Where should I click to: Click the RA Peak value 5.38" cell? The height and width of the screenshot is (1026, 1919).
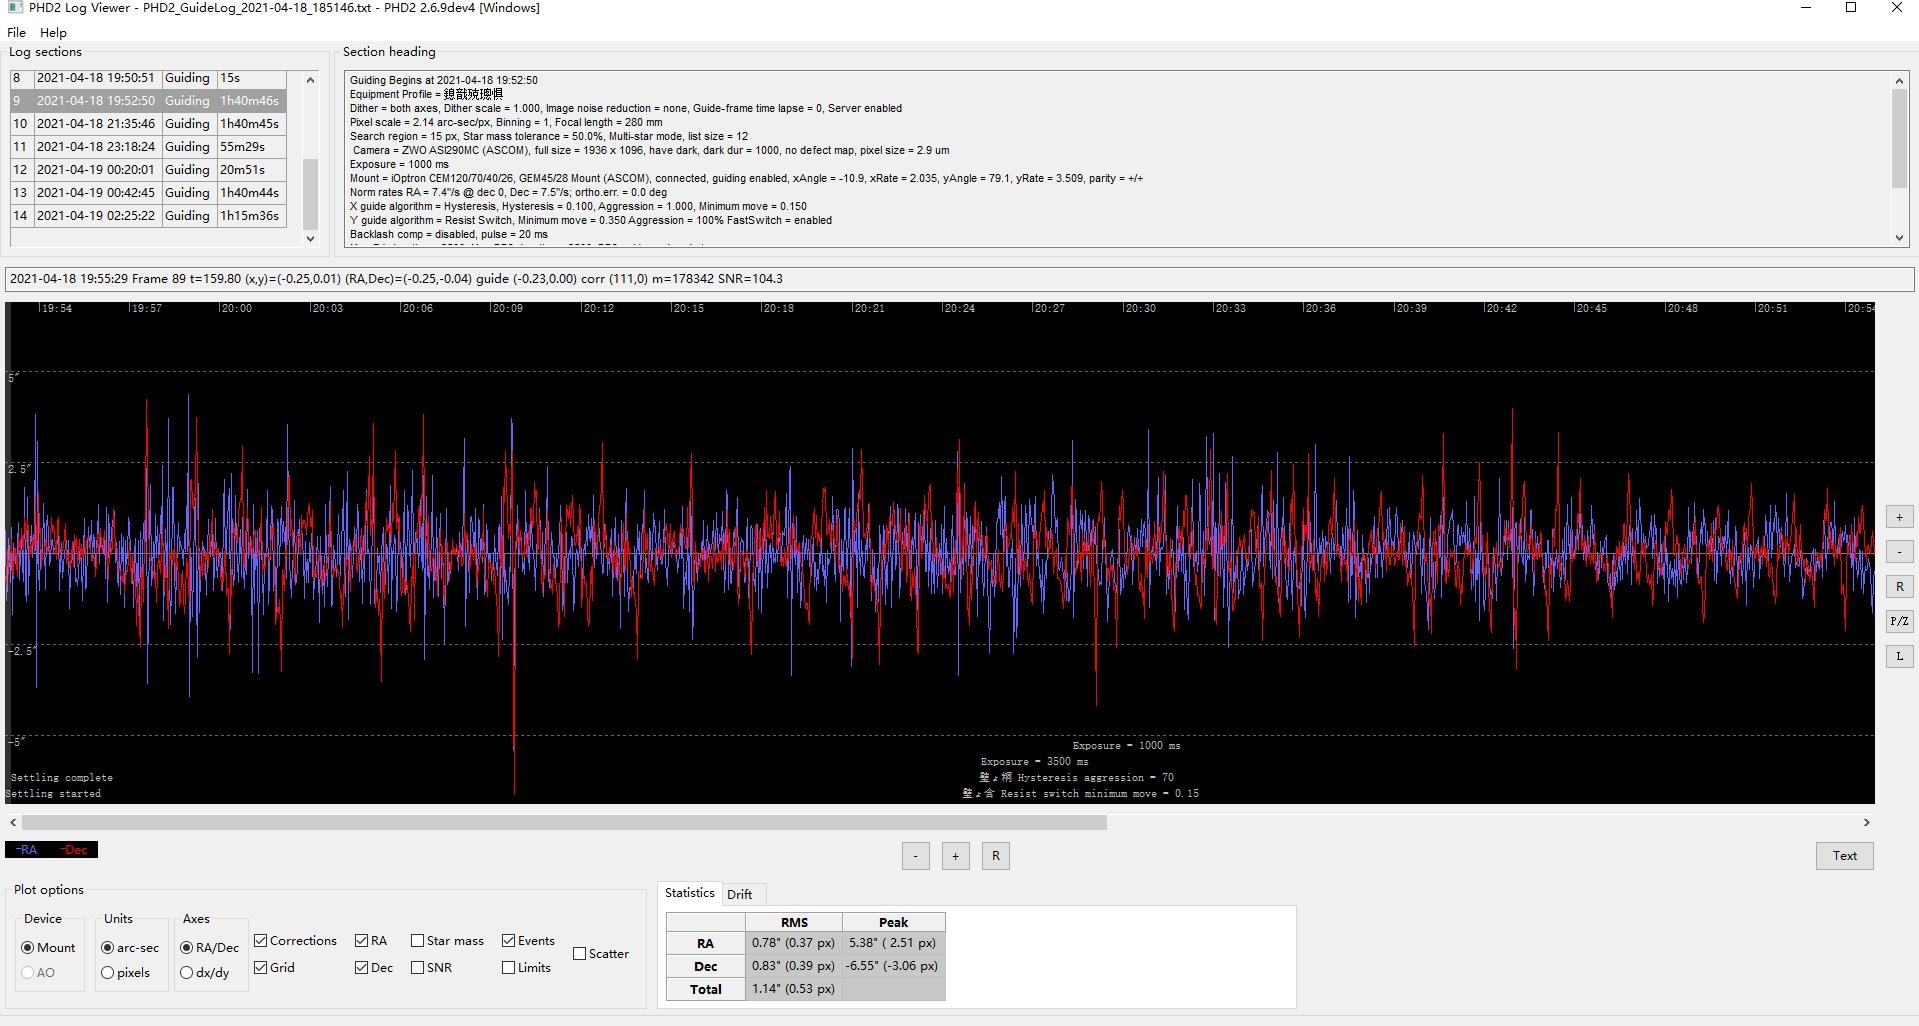click(x=893, y=943)
